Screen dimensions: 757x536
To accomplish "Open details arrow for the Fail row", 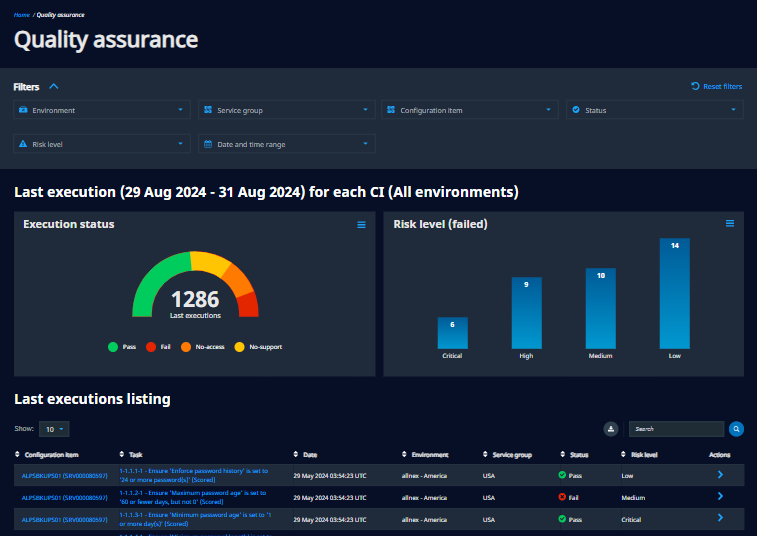I will pos(720,497).
